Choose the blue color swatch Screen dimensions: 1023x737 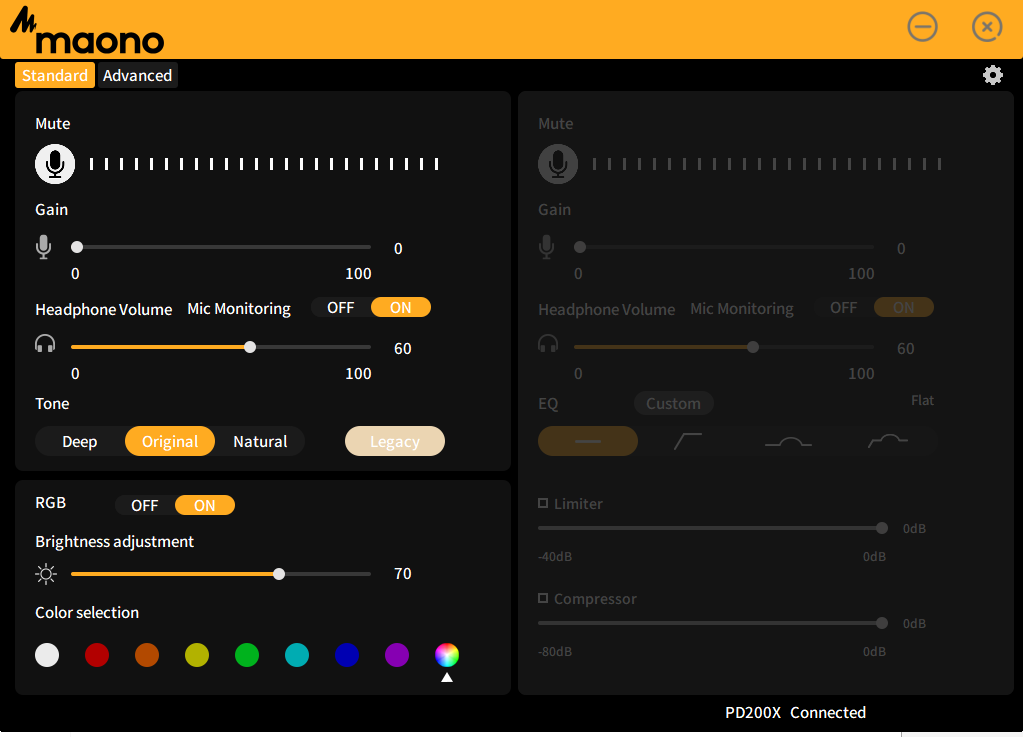pos(347,655)
